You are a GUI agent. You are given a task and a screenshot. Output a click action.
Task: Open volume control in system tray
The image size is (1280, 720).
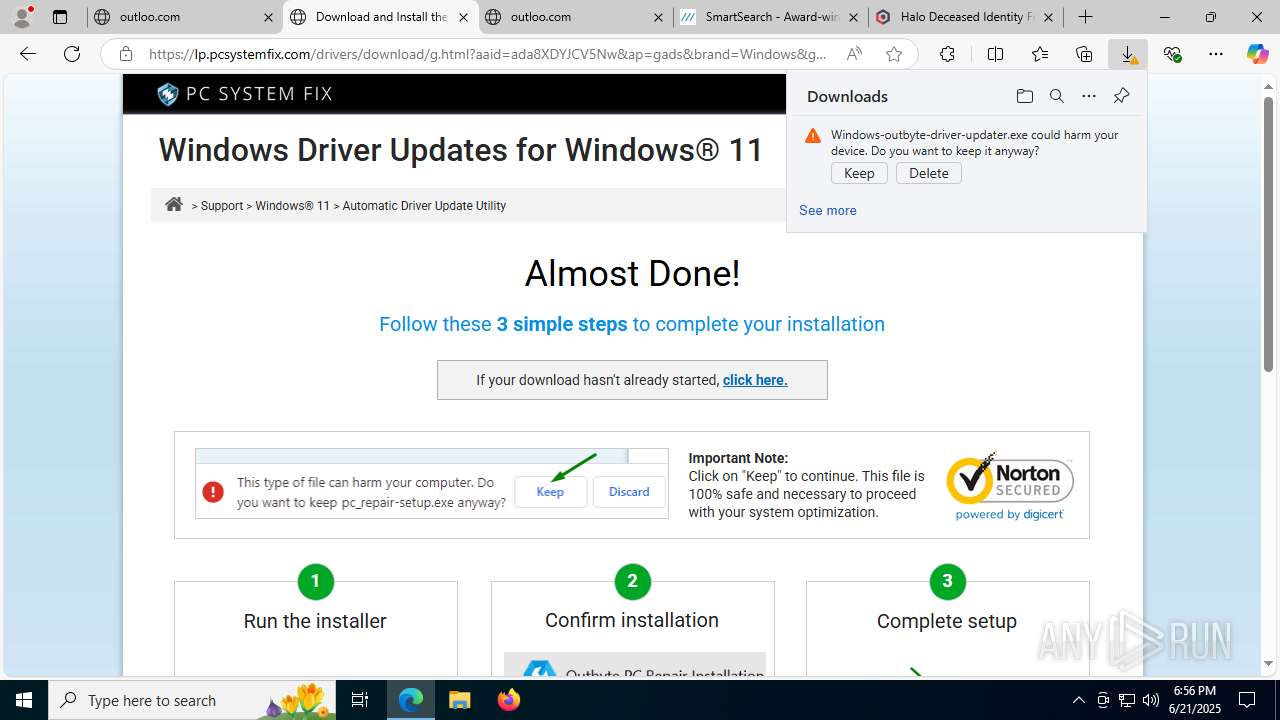pyautogui.click(x=1151, y=700)
